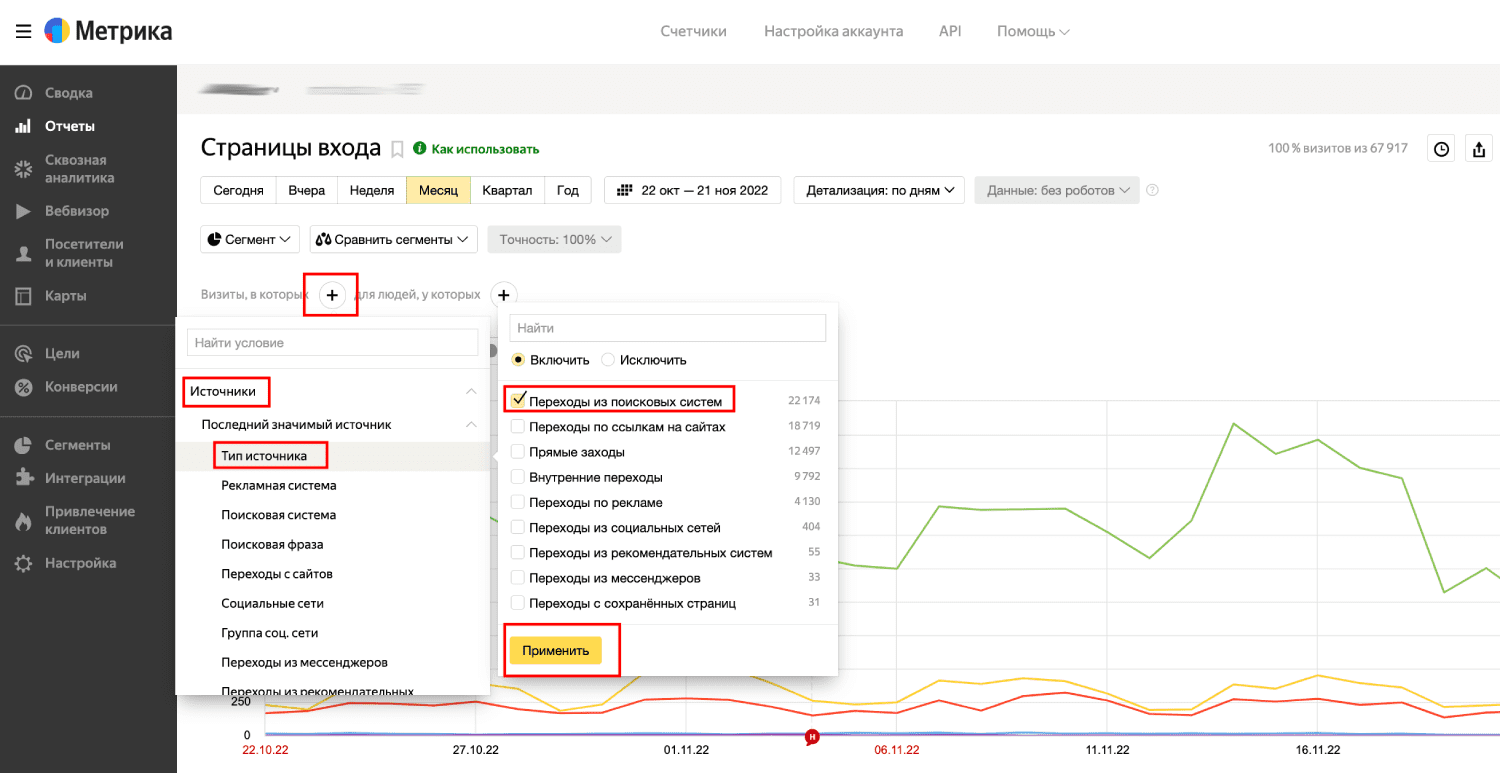The image size is (1500, 773).
Task: Select the 'Исключить' radio button
Action: (x=607, y=360)
